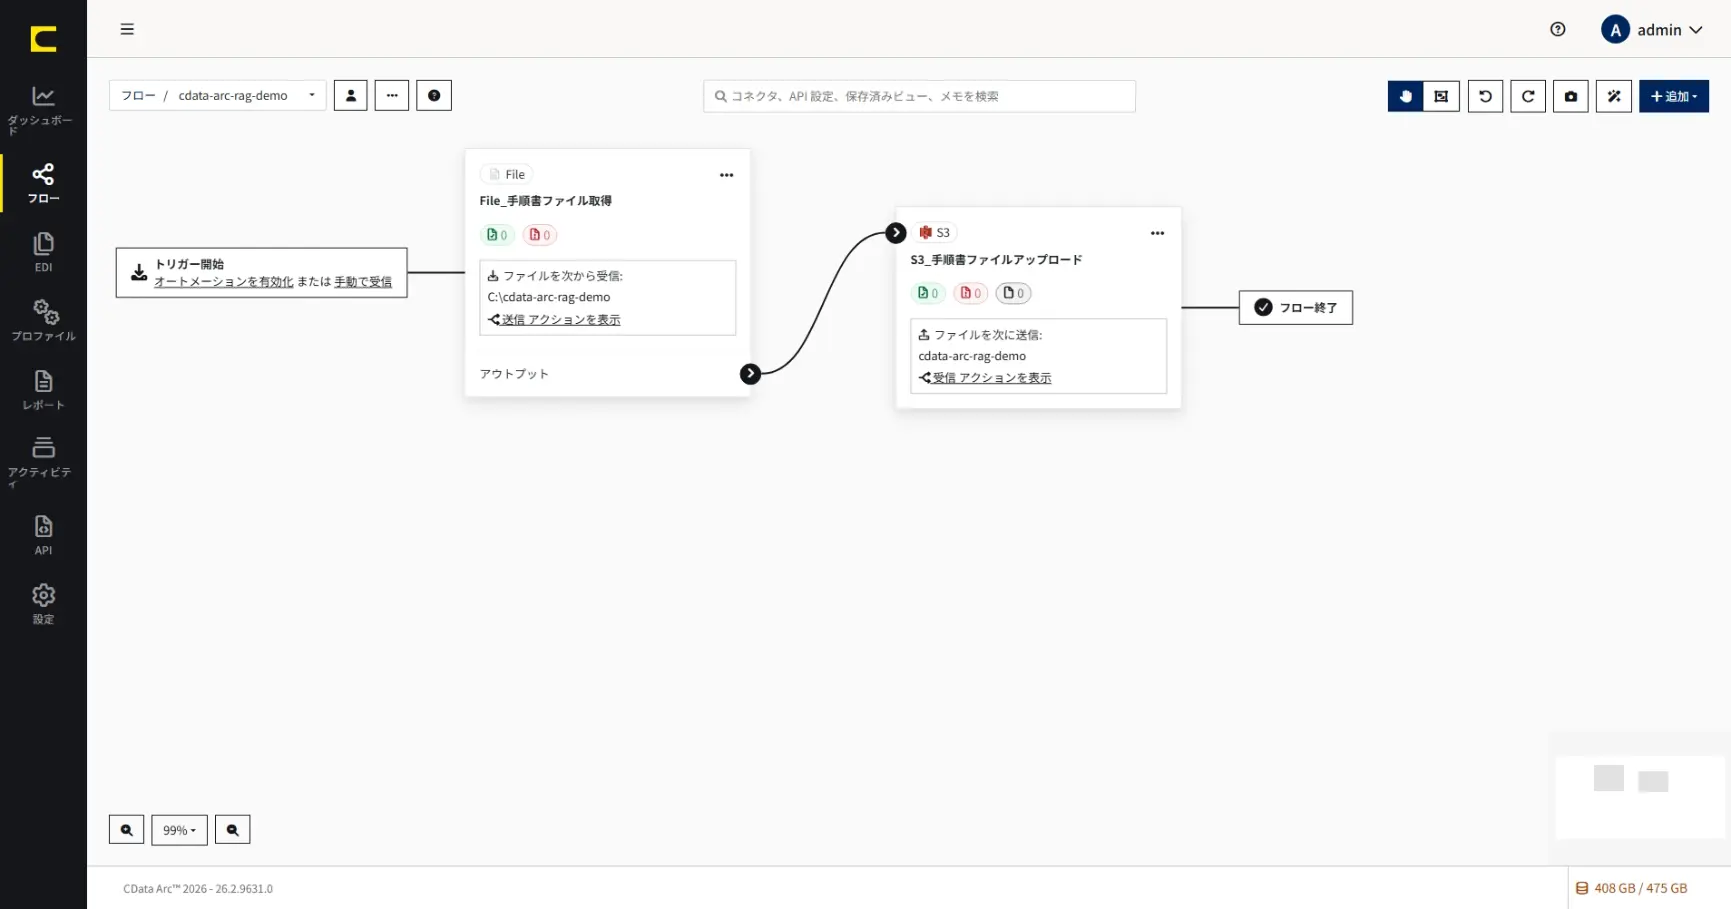Click the flow info question mark button
1731x909 pixels.
tap(434, 96)
